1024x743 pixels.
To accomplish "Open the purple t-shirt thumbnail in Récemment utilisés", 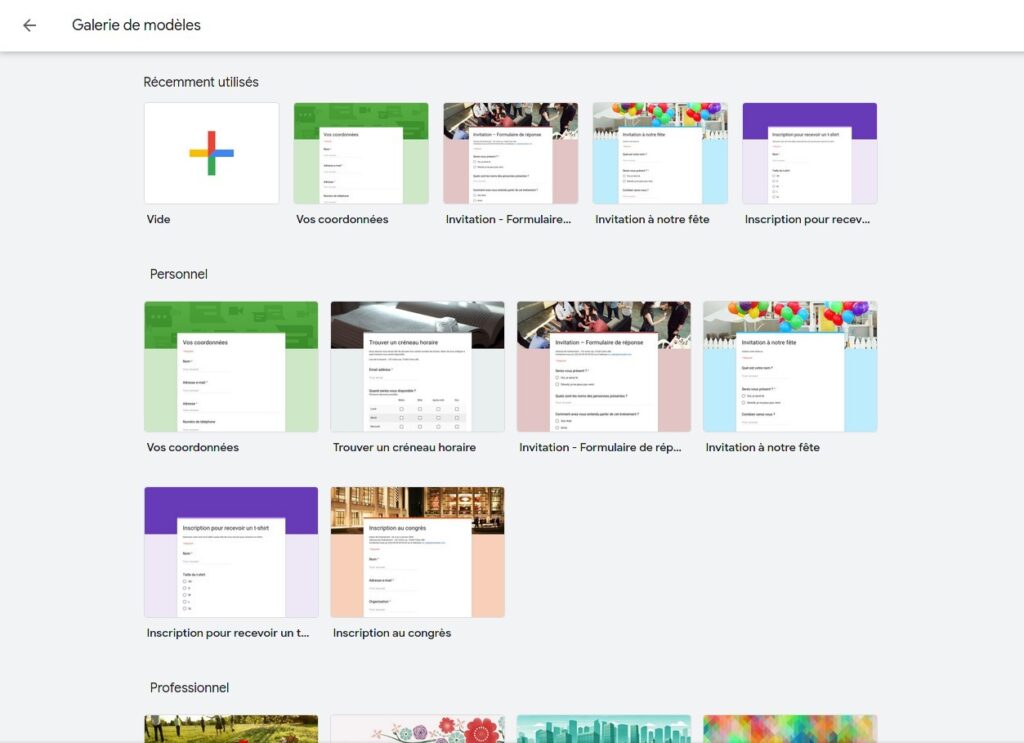I will pos(810,153).
